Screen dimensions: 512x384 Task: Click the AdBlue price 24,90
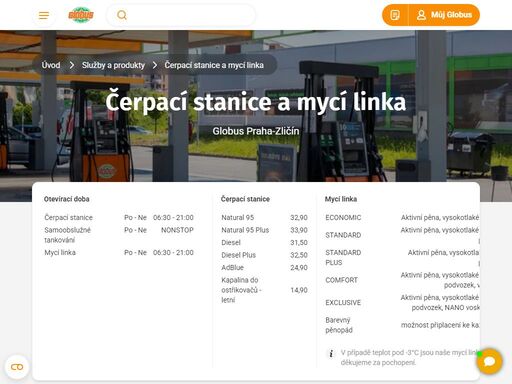(299, 268)
